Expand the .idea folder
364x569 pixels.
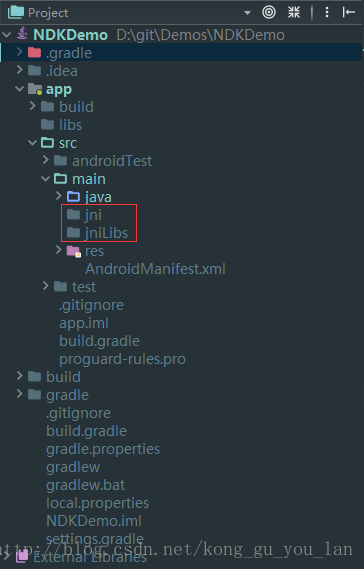[20, 70]
